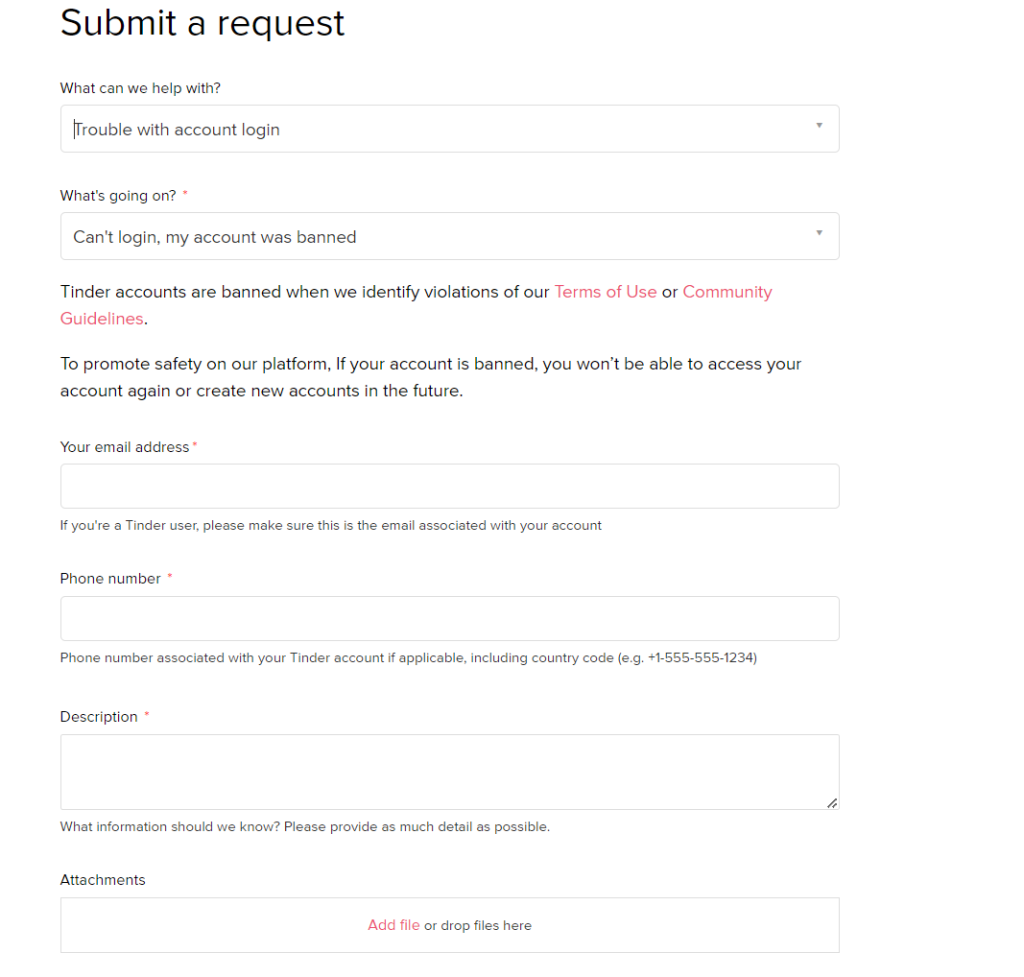The width and height of the screenshot is (1024, 977).
Task: Click the 'Your email address' field label
Action: point(125,447)
